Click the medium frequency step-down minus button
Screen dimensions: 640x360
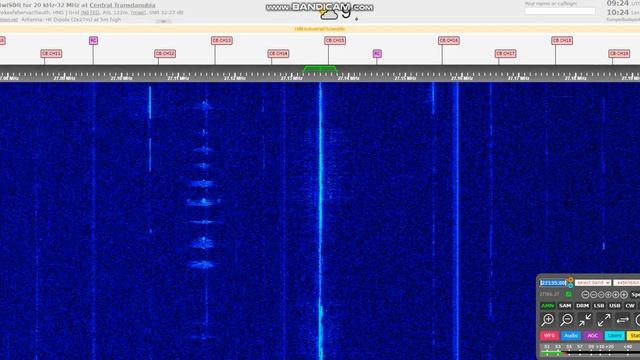point(593,294)
